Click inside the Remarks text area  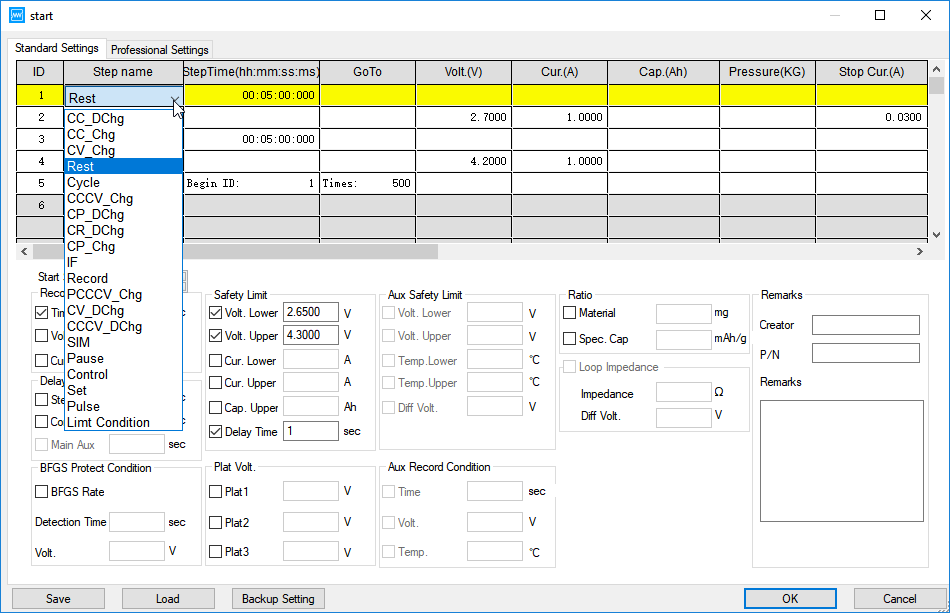(842, 461)
